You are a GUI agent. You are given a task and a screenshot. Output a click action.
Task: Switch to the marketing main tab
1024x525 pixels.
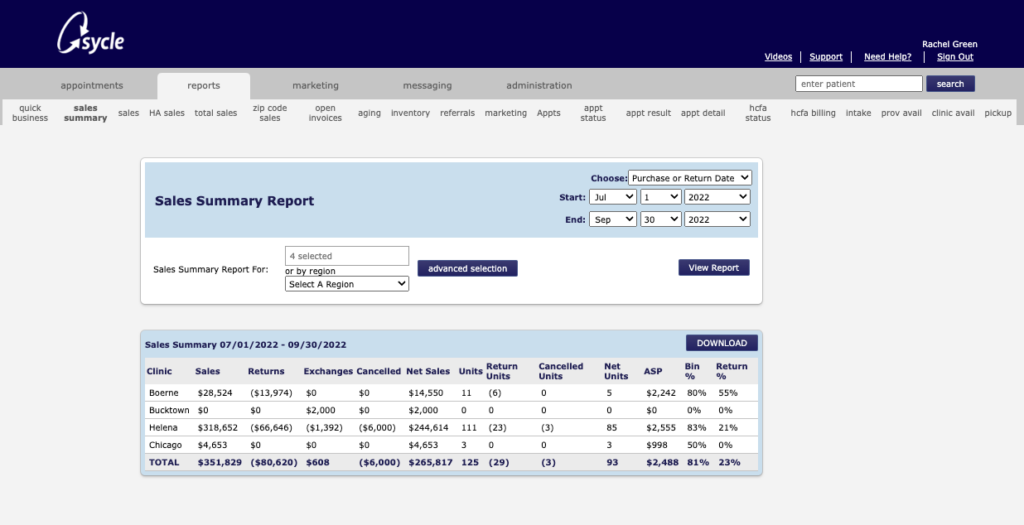(315, 86)
